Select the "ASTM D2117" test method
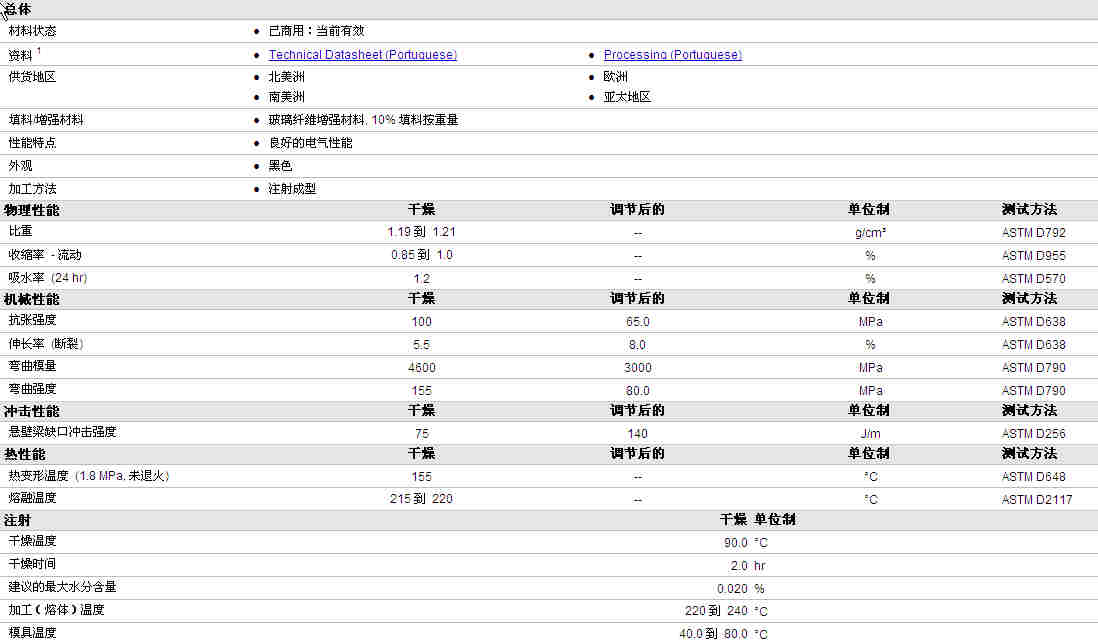This screenshot has height=644, width=1098. point(1037,499)
